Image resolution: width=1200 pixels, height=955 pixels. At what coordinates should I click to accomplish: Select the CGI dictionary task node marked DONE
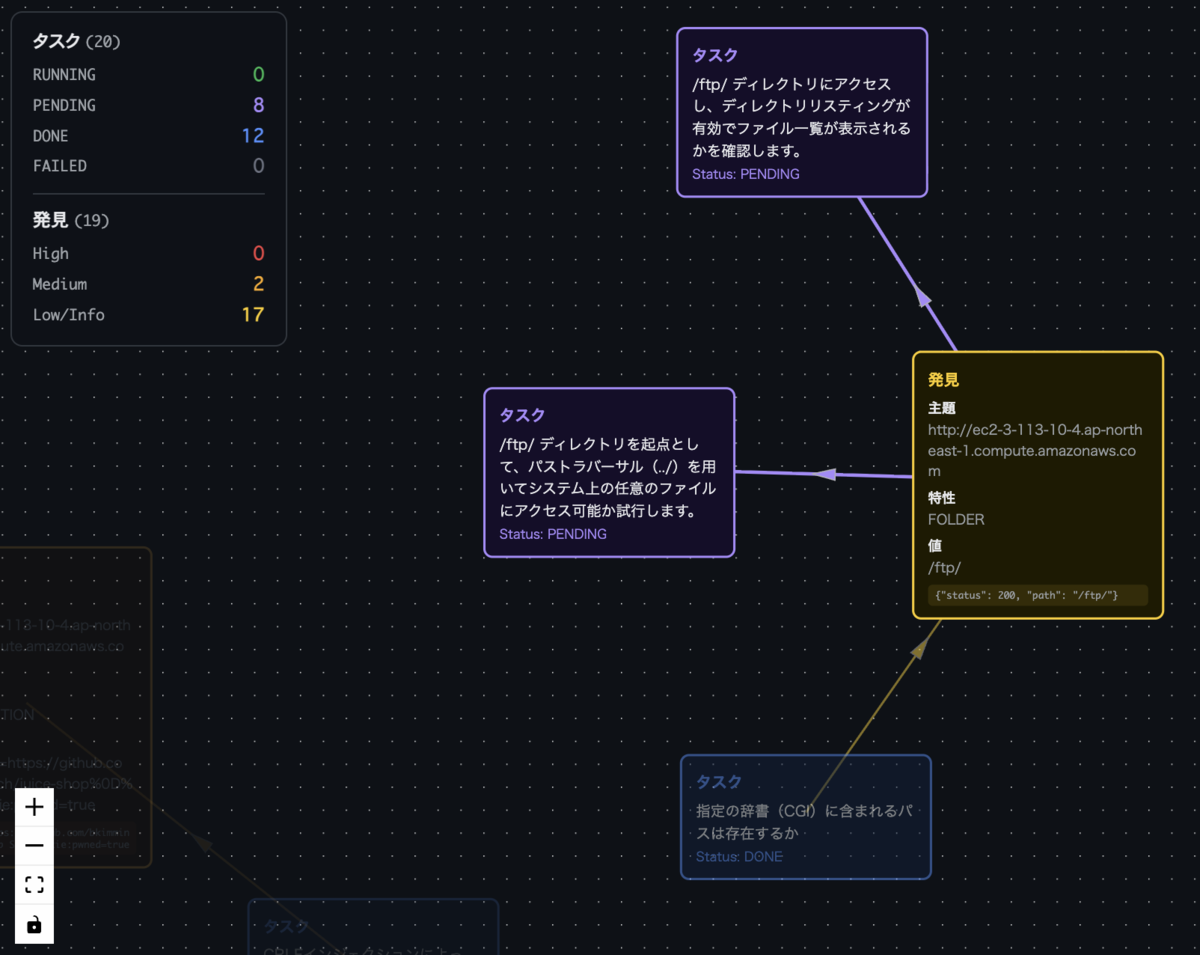806,817
